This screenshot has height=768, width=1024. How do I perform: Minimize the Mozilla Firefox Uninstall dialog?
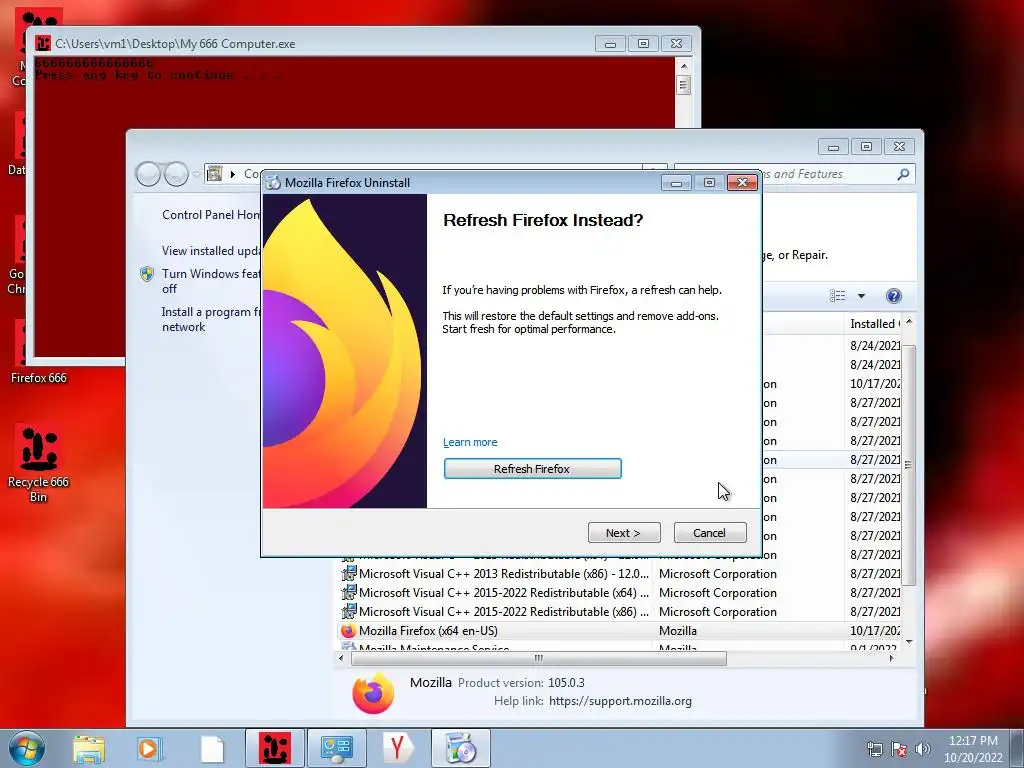click(677, 183)
